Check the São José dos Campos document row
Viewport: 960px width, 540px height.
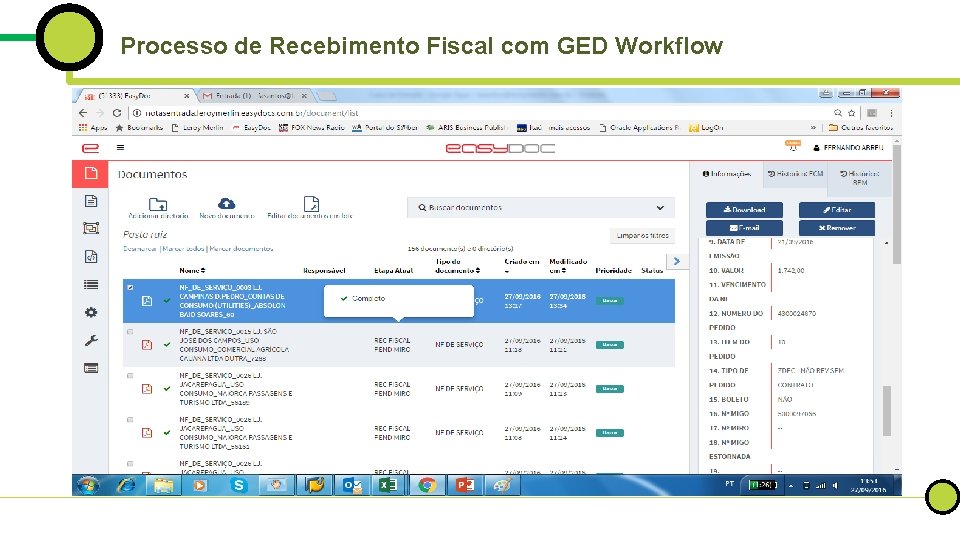[130, 331]
